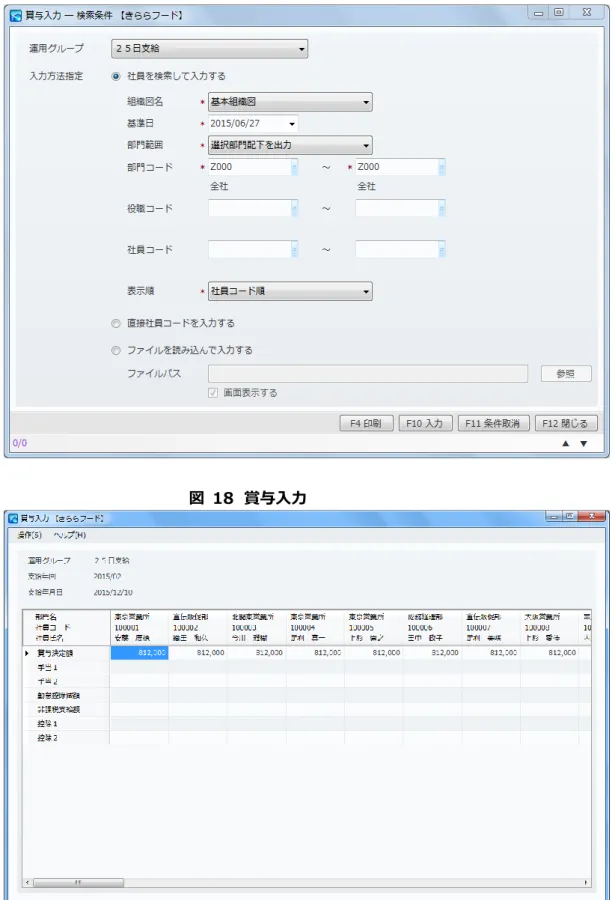
Task: Click the grid's horizontal scrollbar right arrow
Action: tap(586, 882)
